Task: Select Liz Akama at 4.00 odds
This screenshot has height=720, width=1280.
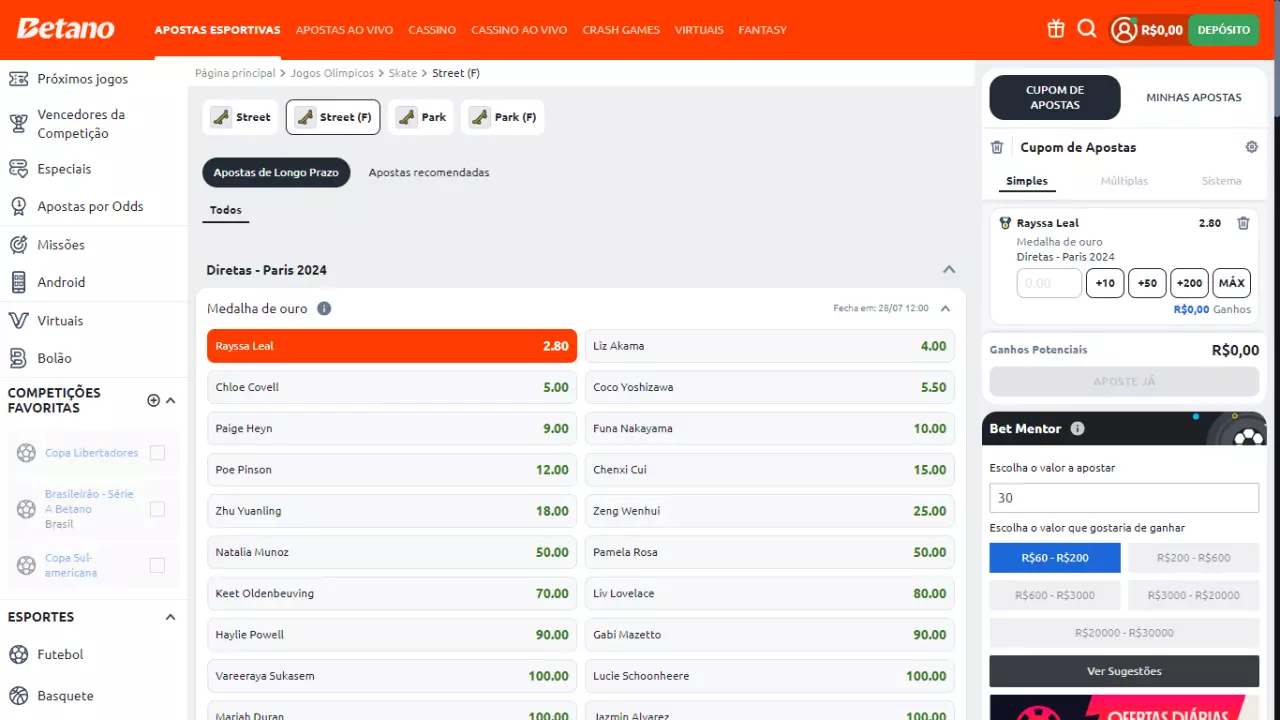Action: tap(770, 346)
